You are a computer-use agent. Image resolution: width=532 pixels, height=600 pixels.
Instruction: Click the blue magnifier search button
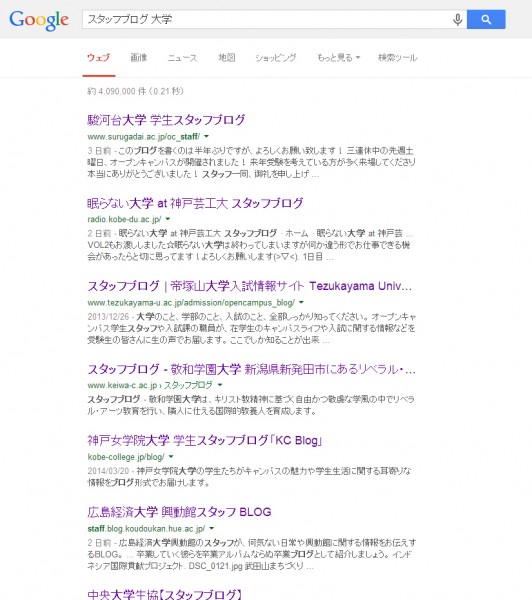[486, 19]
